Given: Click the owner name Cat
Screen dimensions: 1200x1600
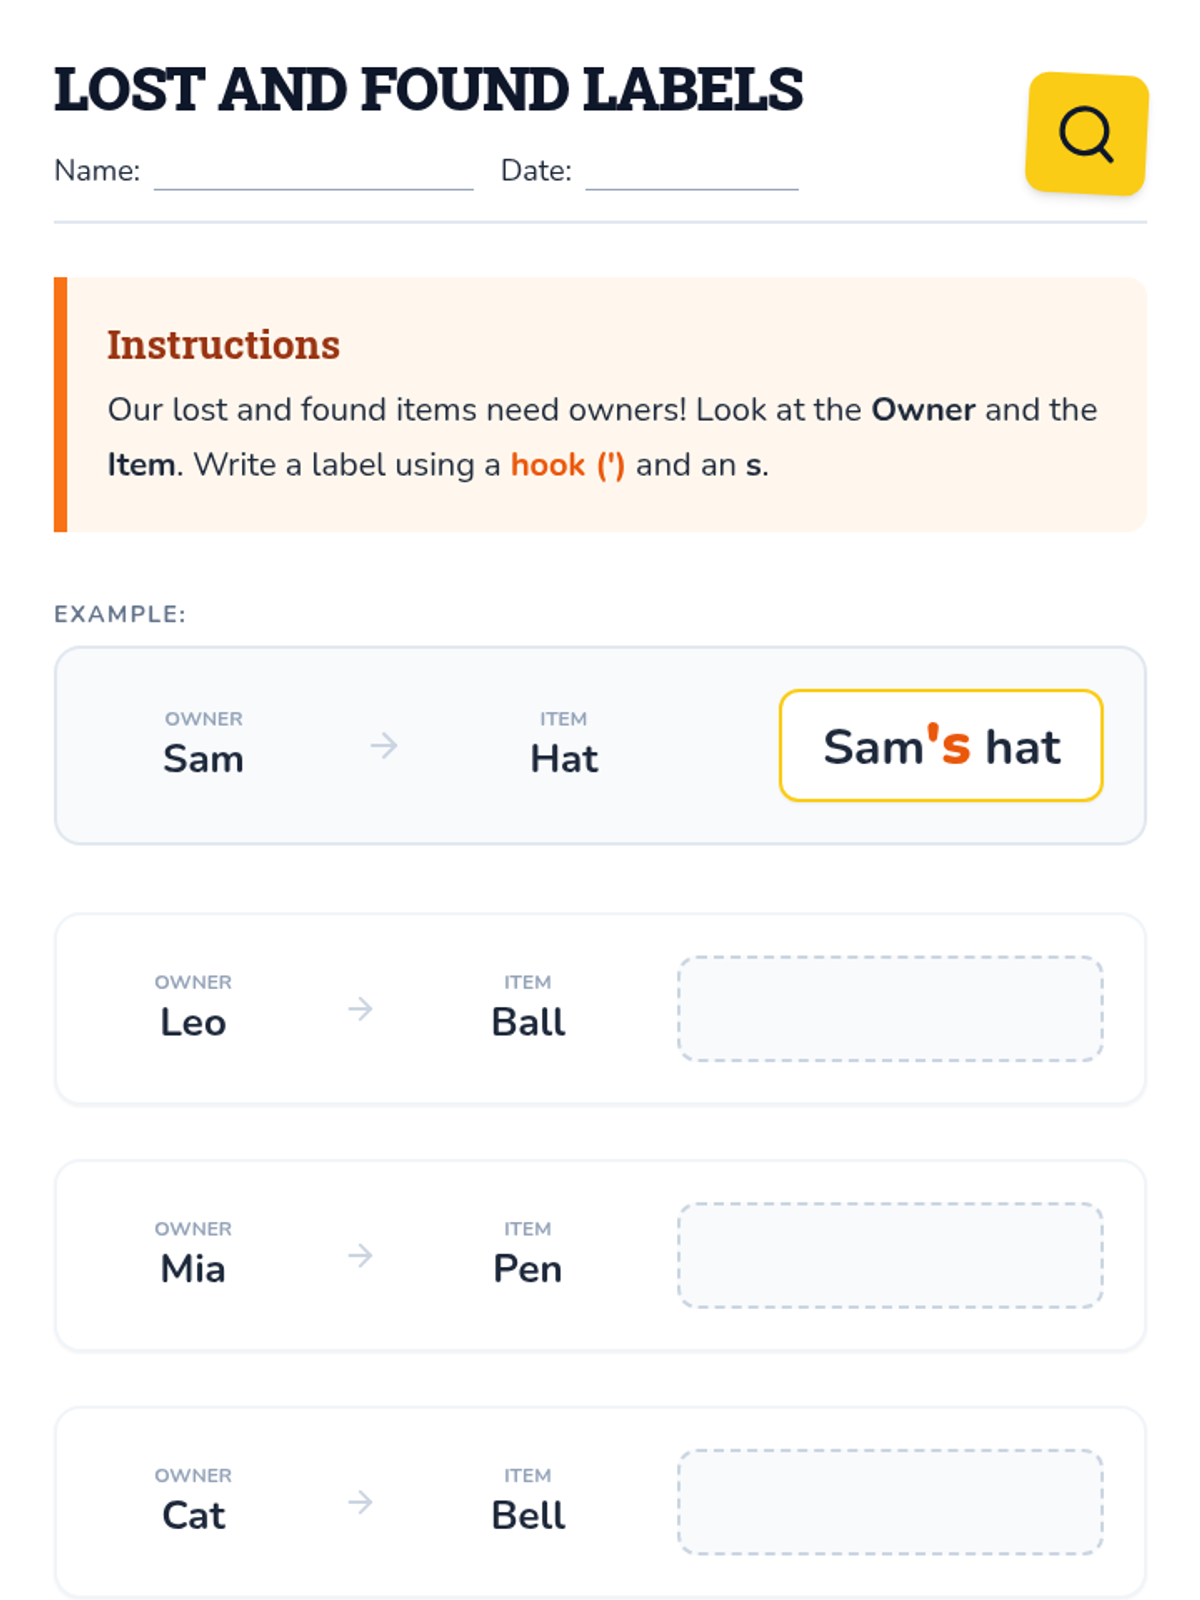Looking at the screenshot, I should pyautogui.click(x=193, y=1516).
